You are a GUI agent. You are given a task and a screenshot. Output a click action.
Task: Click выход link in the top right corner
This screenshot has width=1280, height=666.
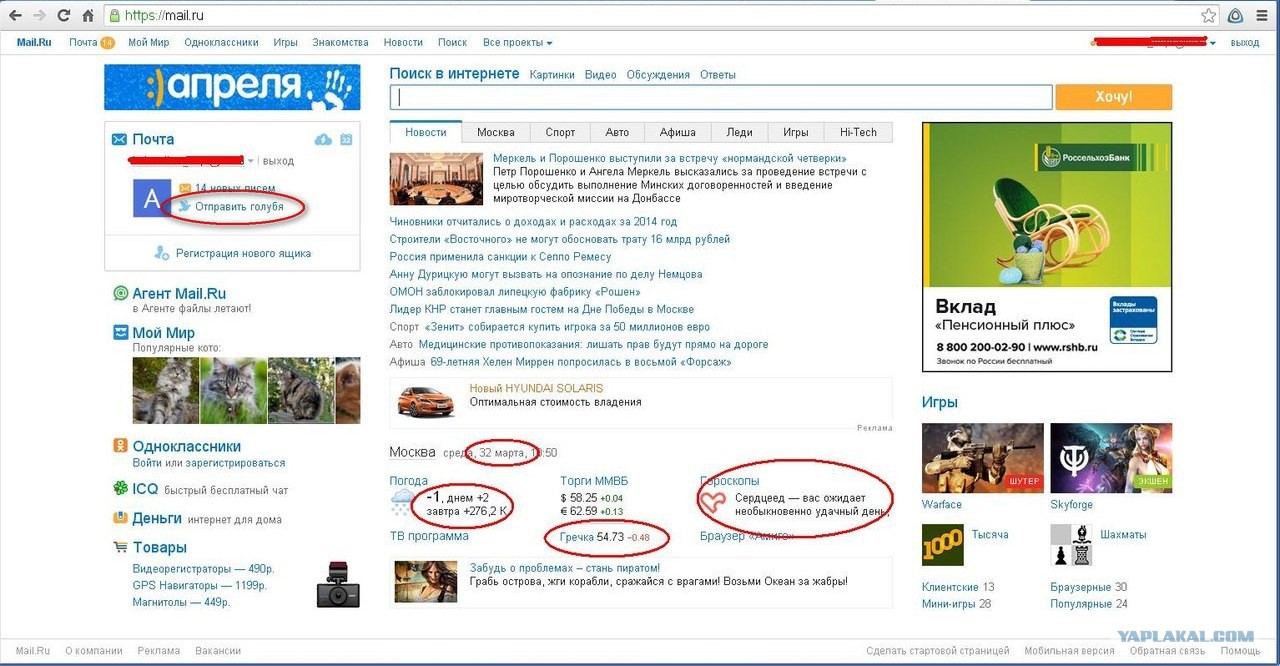[x=1245, y=43]
